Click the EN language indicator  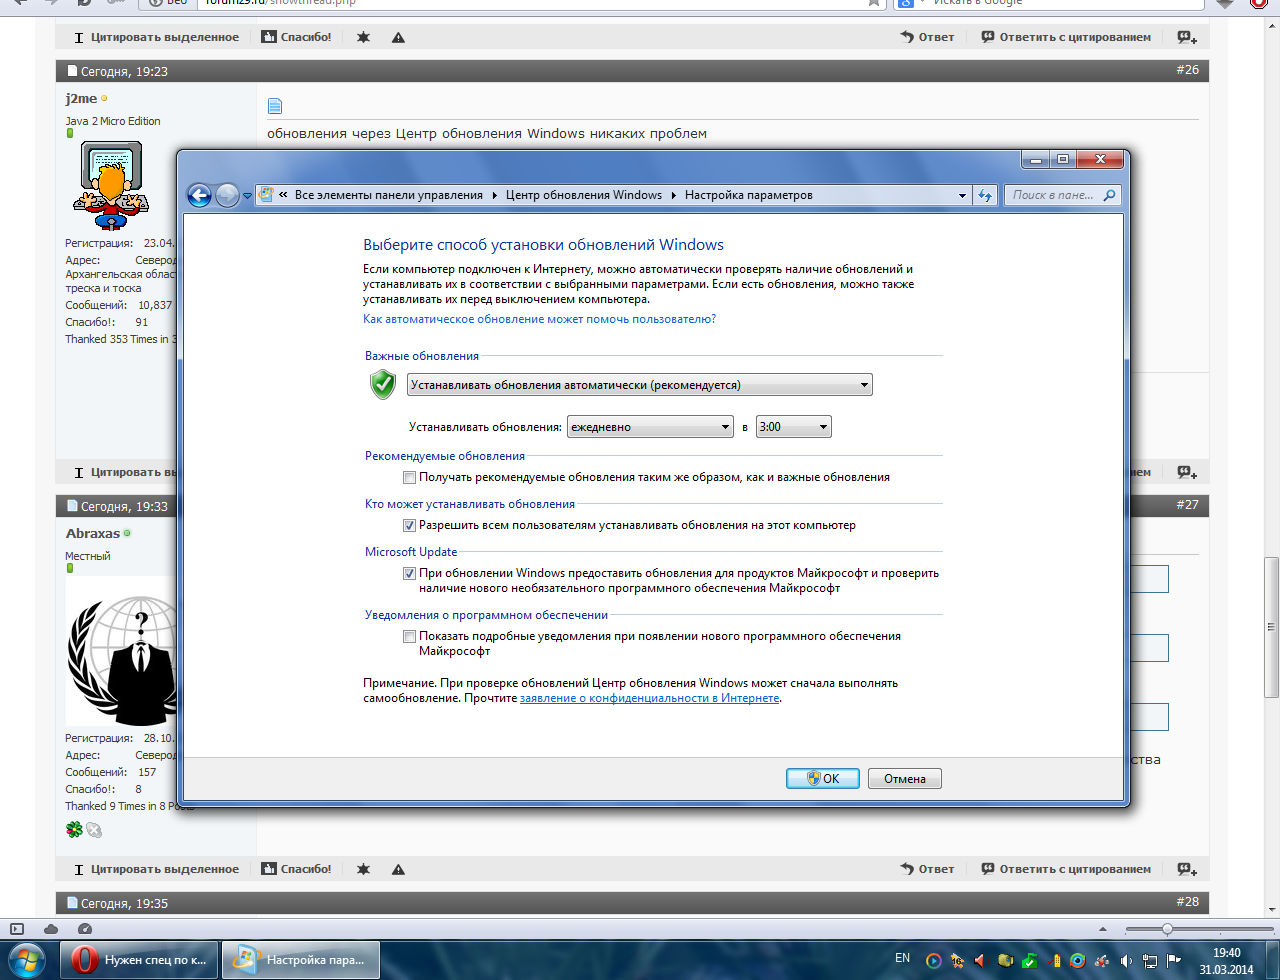(x=902, y=958)
